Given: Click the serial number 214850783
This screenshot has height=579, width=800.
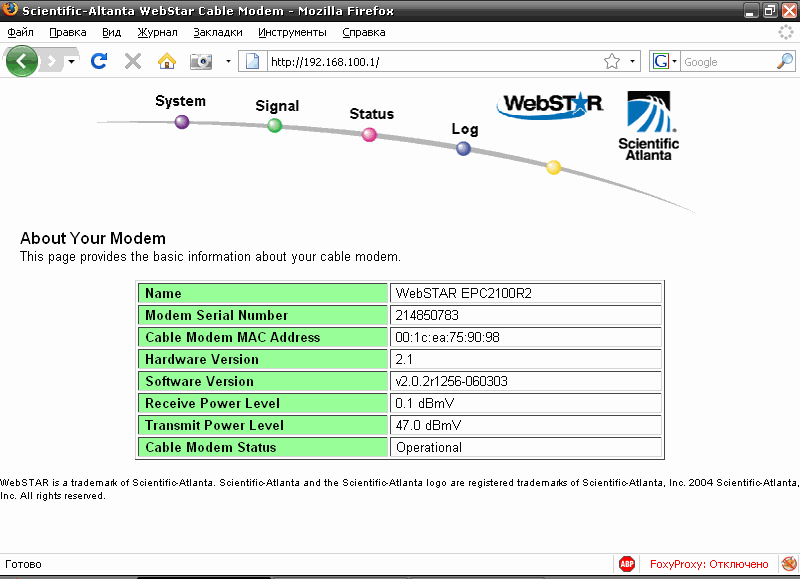Looking at the screenshot, I should (427, 315).
